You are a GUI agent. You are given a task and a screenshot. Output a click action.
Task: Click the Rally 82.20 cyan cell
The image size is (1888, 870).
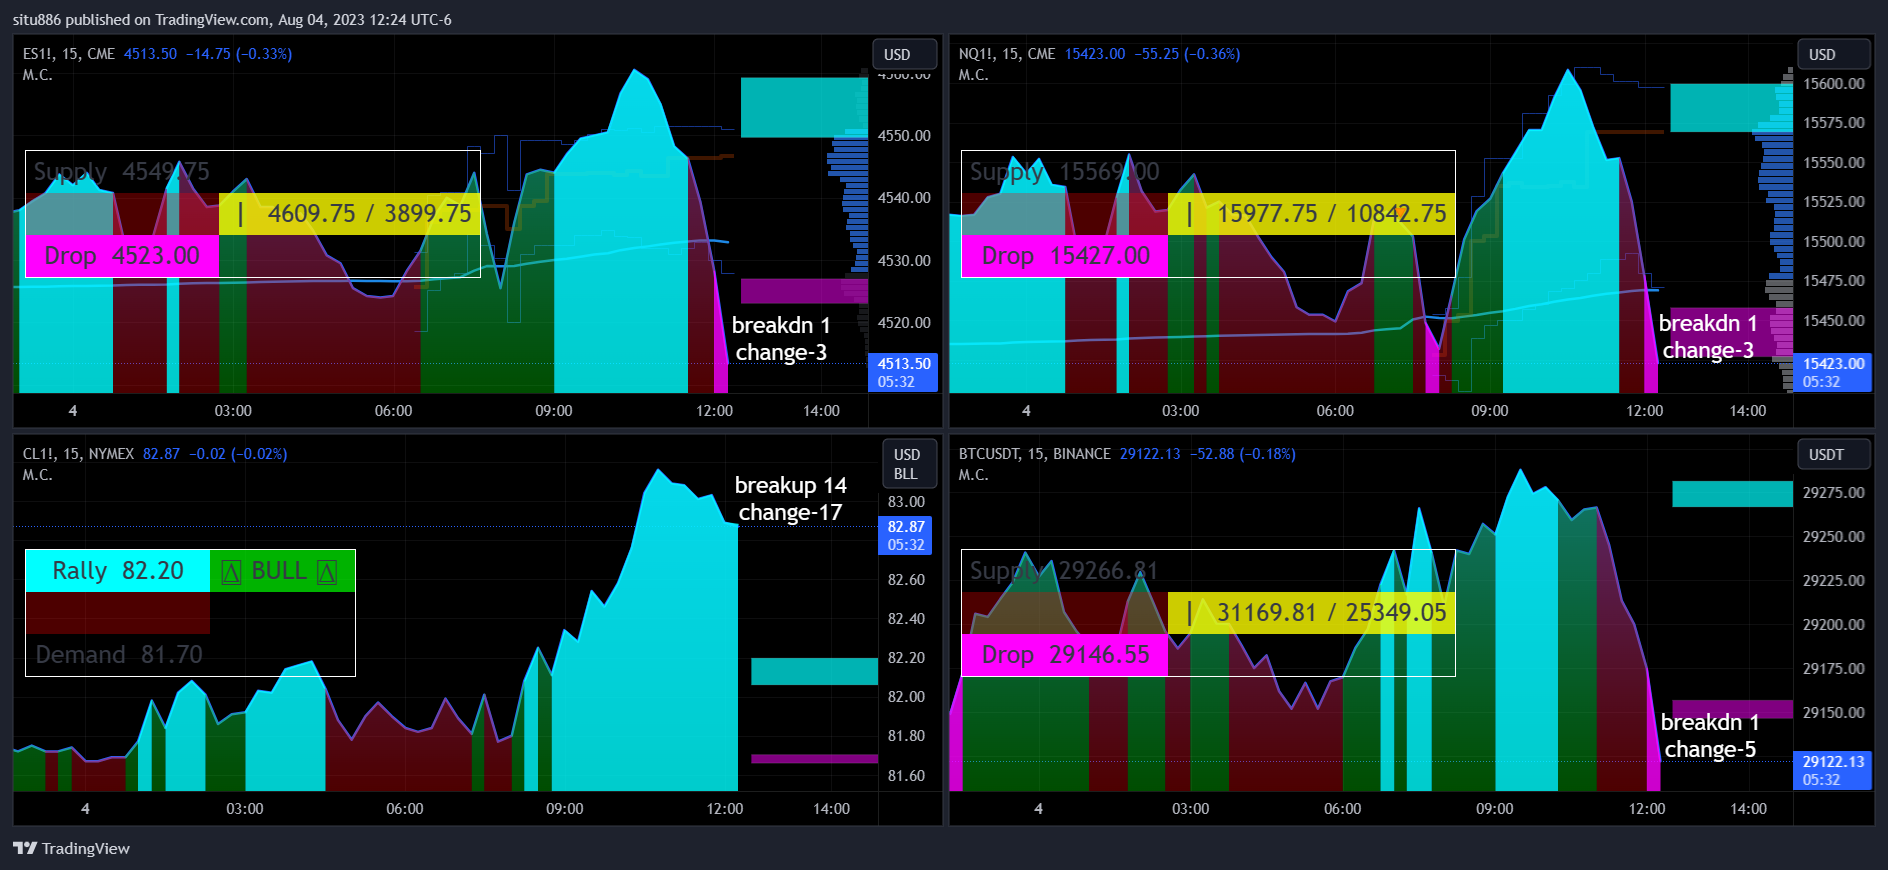pos(118,571)
